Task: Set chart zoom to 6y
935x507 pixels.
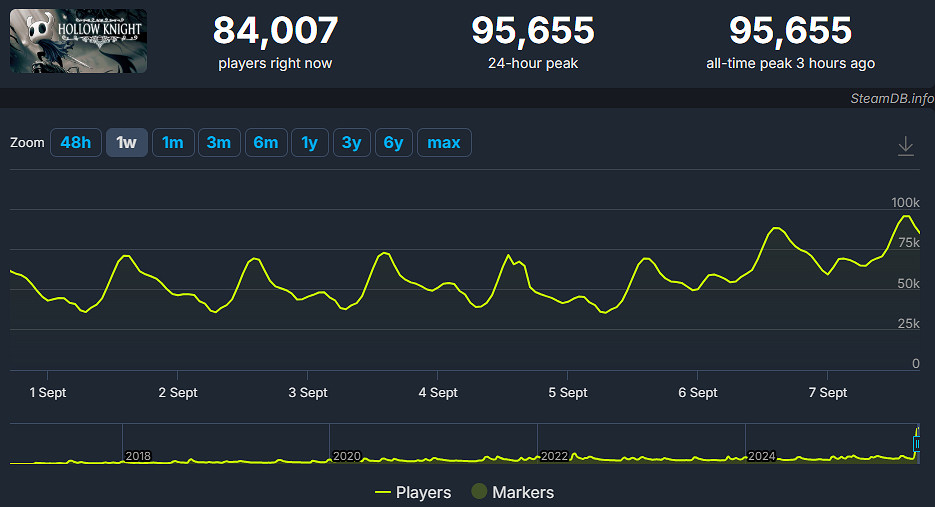Action: pos(394,143)
